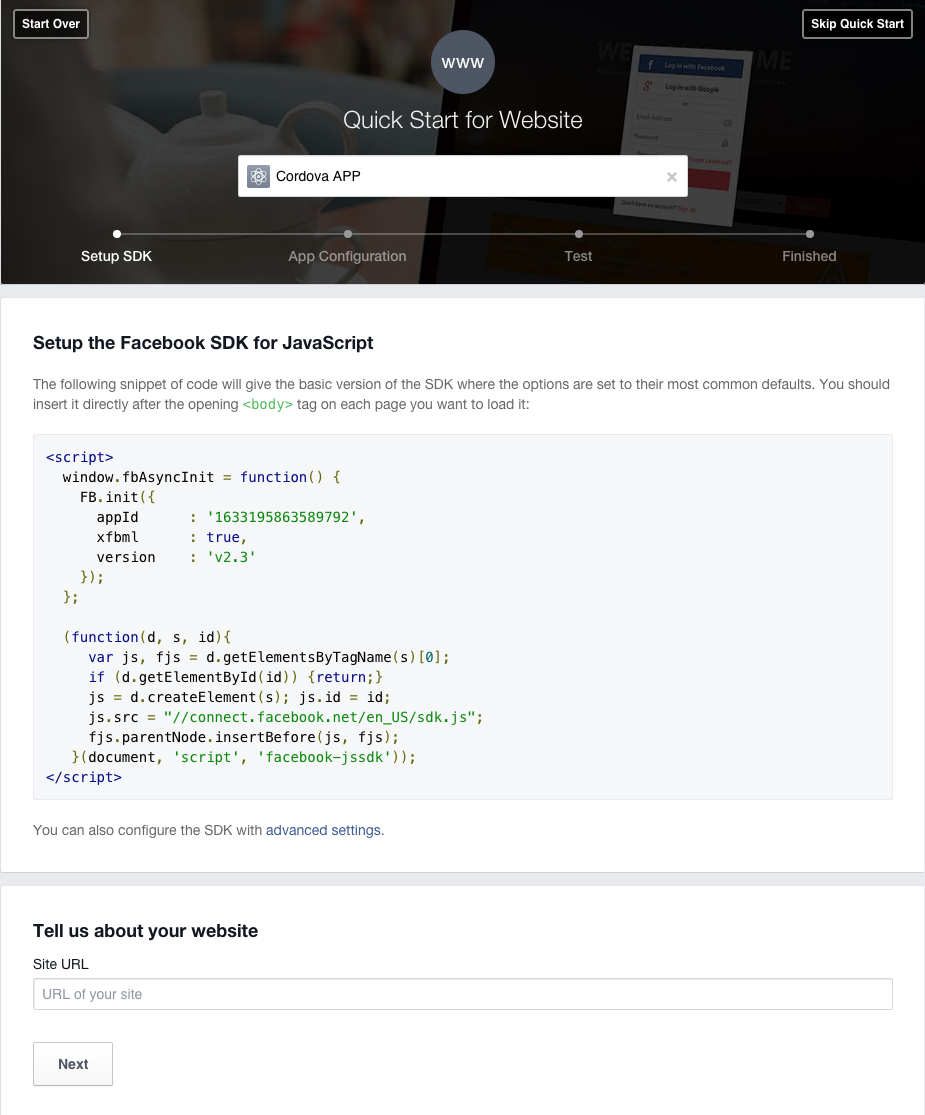Click the appId value '1633195863589792'

[282, 517]
